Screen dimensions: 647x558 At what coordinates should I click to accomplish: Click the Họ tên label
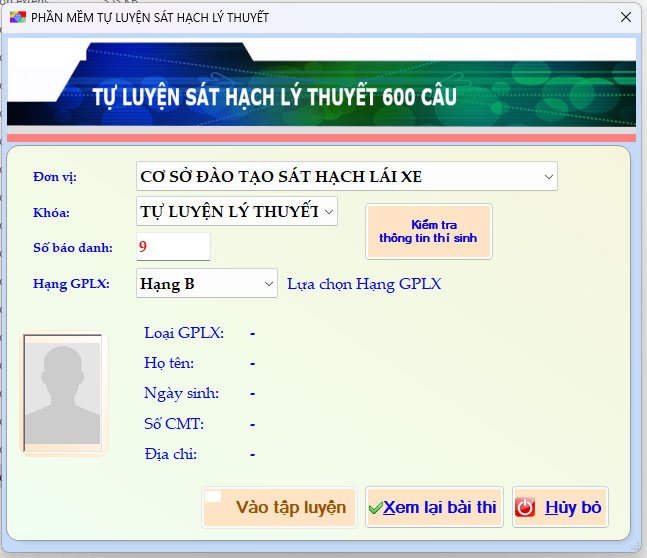click(x=169, y=363)
